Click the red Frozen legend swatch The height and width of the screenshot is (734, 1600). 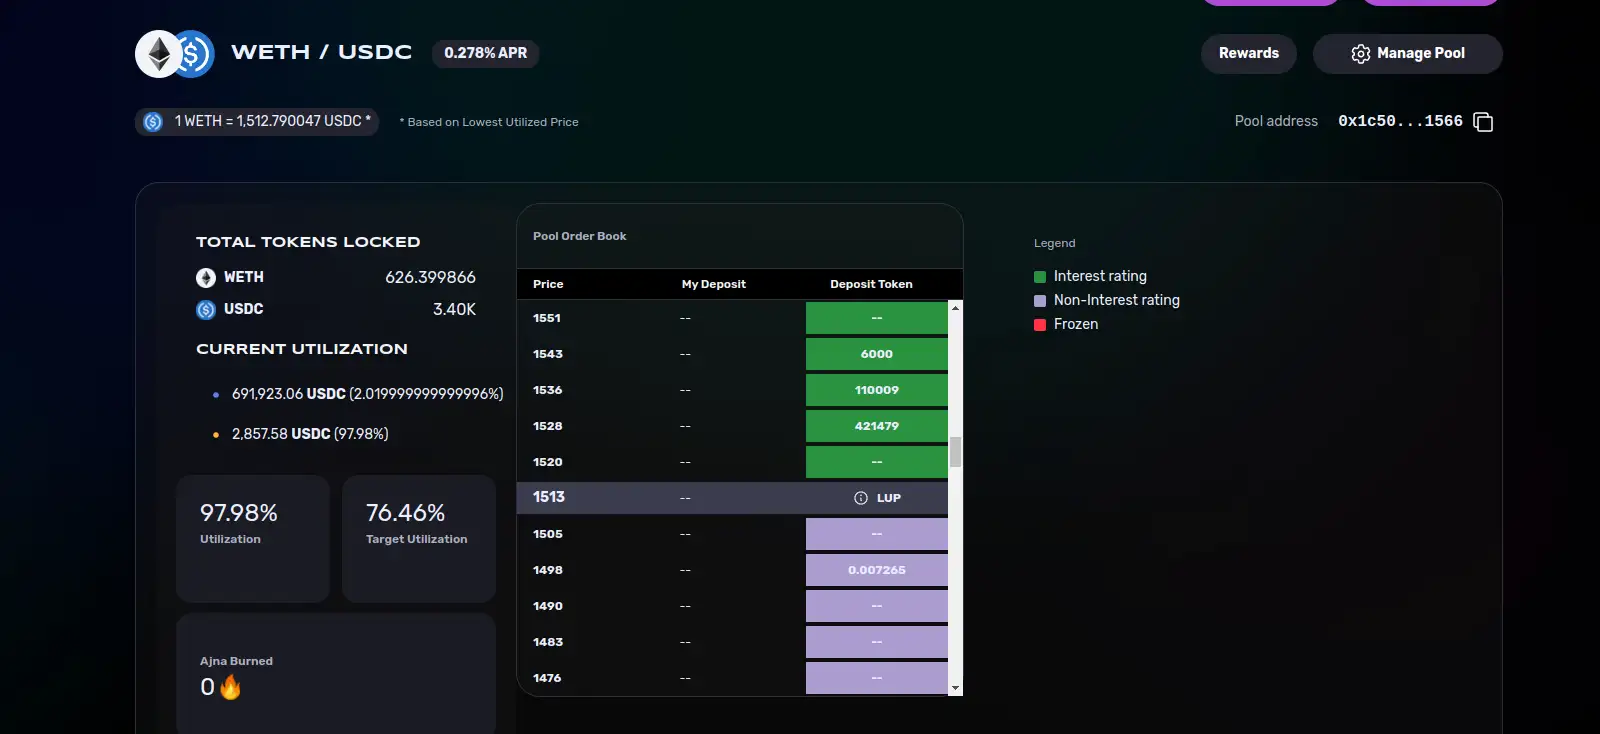tap(1040, 325)
